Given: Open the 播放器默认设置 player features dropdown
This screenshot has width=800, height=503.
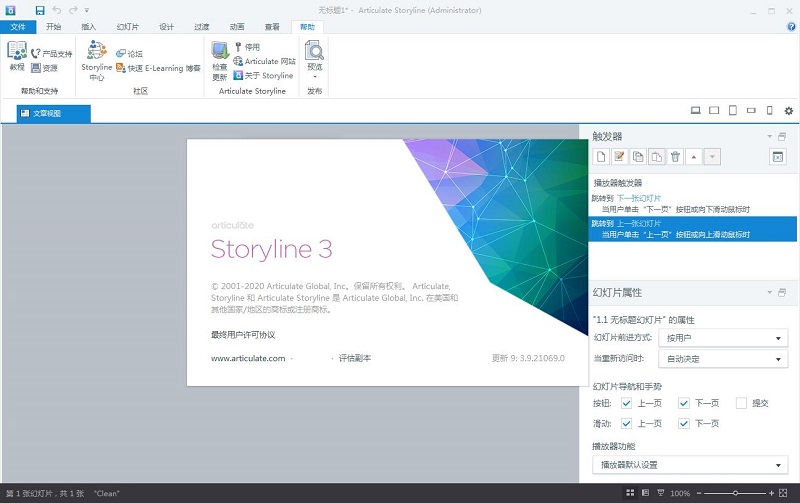Looking at the screenshot, I should 690,465.
